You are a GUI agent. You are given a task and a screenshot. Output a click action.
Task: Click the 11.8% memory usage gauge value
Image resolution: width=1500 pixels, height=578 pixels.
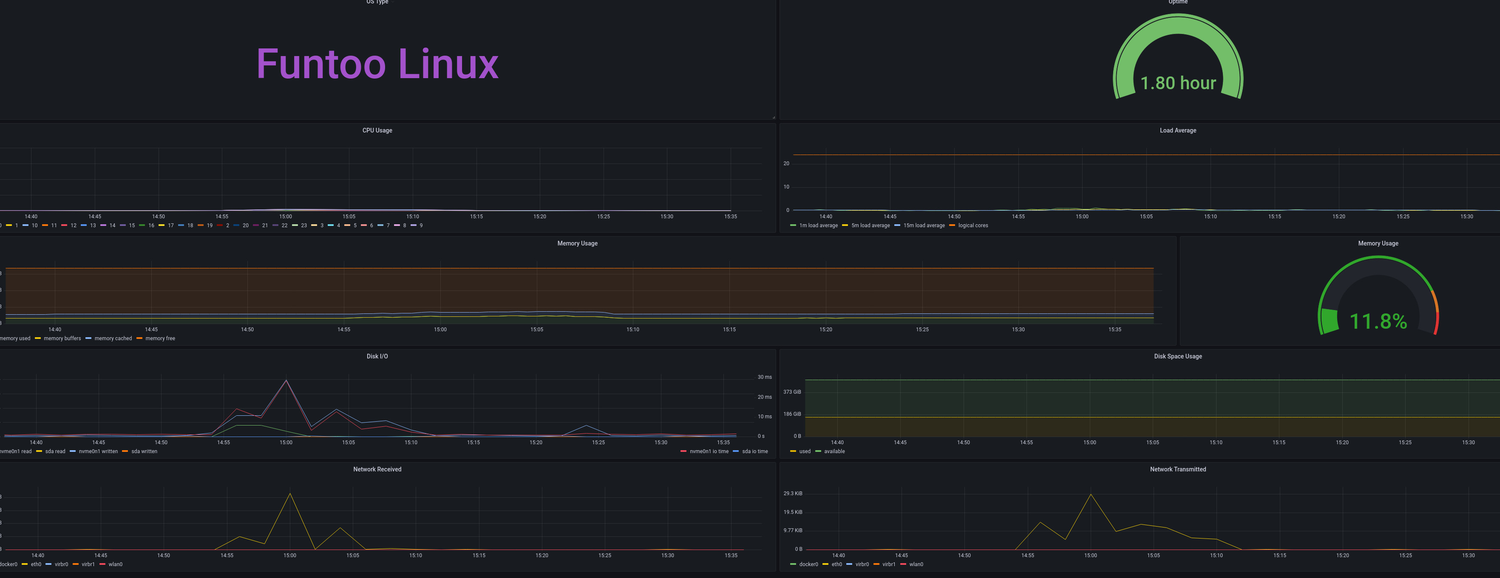(x=1378, y=322)
